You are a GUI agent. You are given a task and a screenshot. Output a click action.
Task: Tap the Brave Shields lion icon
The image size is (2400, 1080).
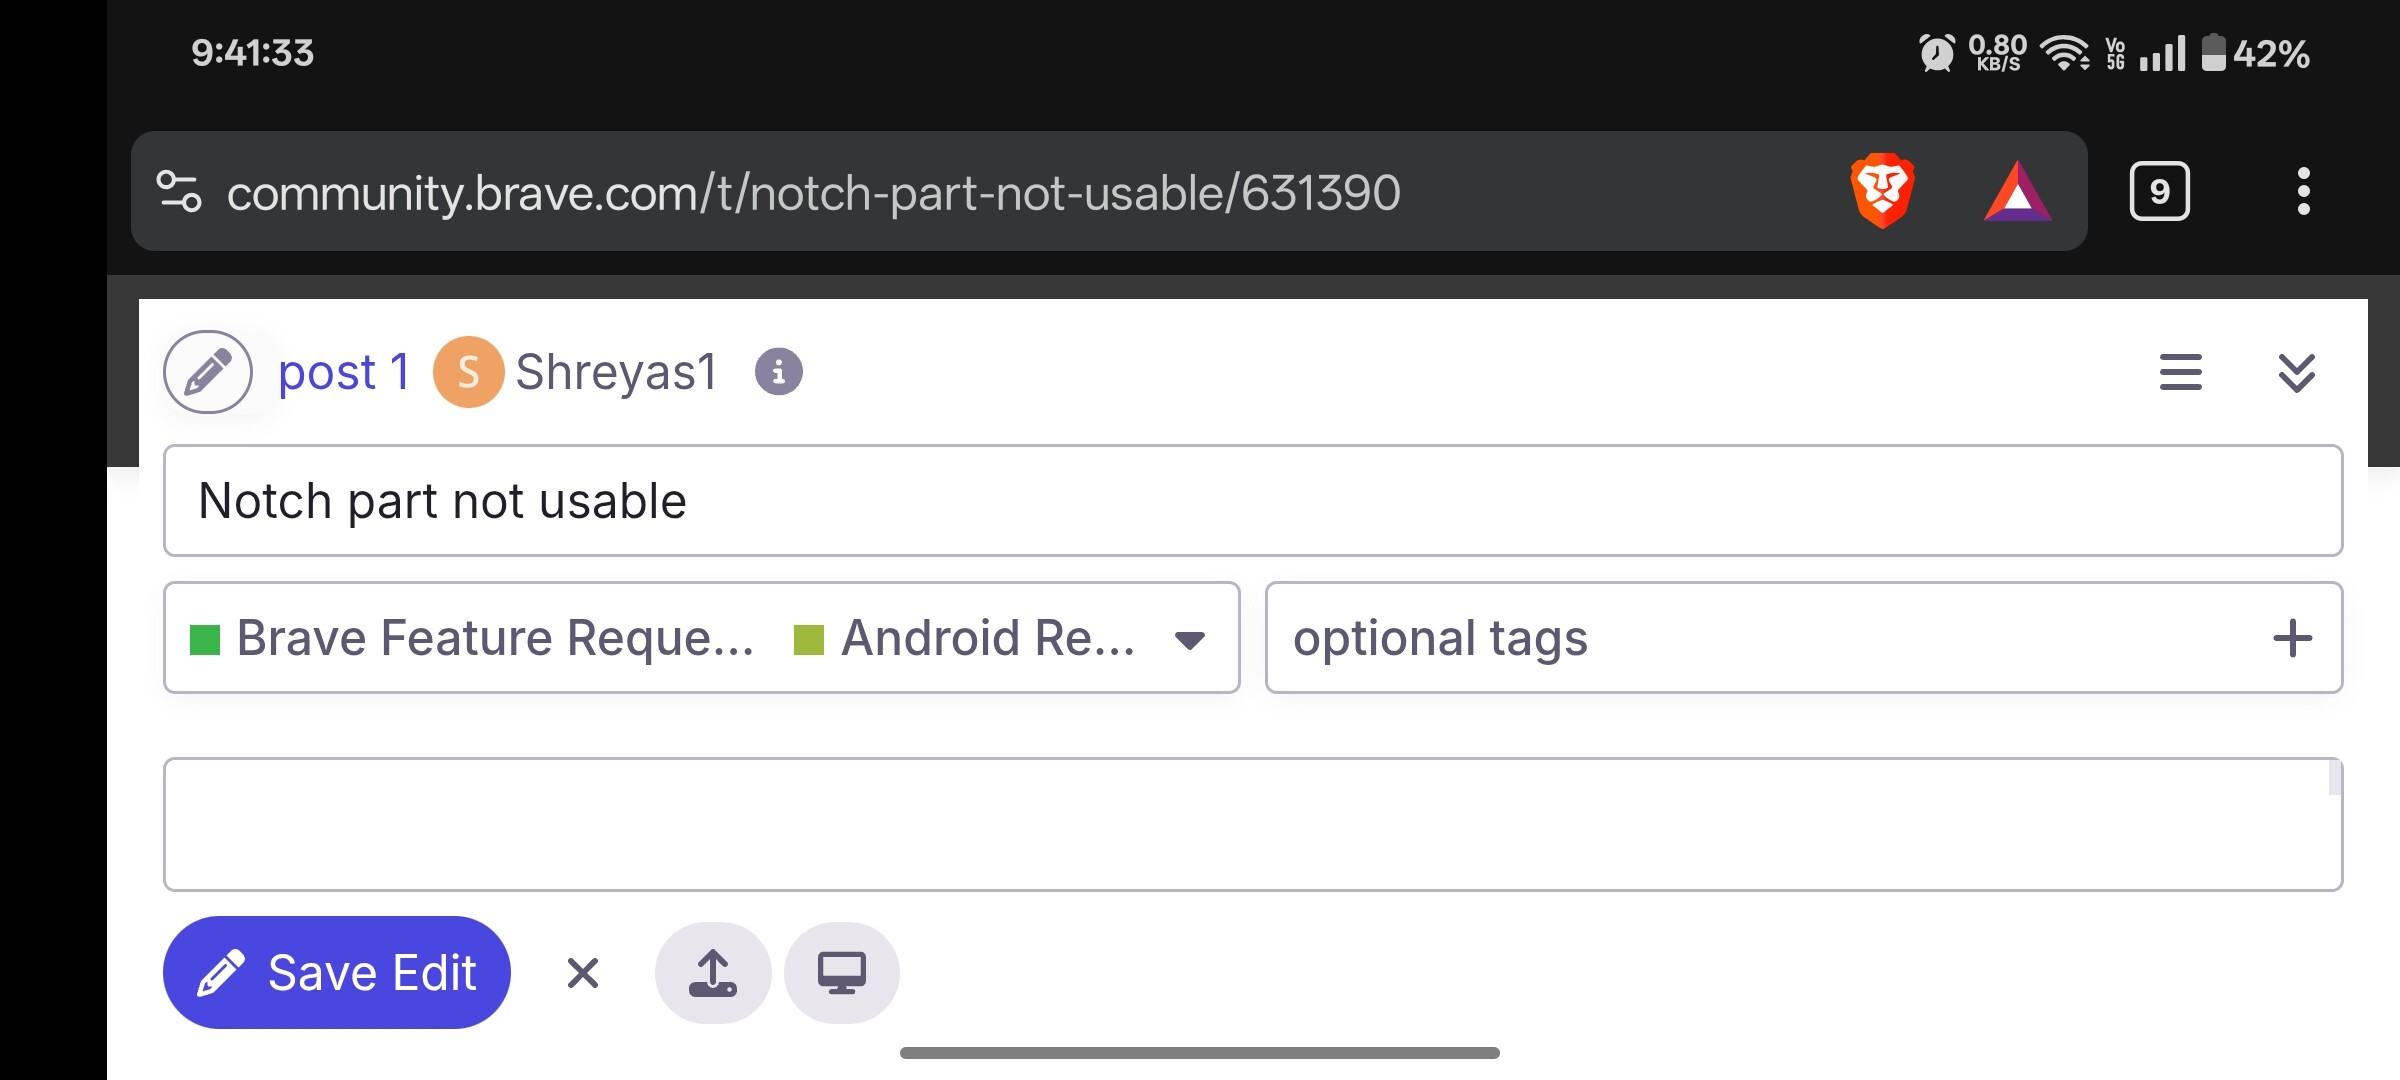(1882, 191)
